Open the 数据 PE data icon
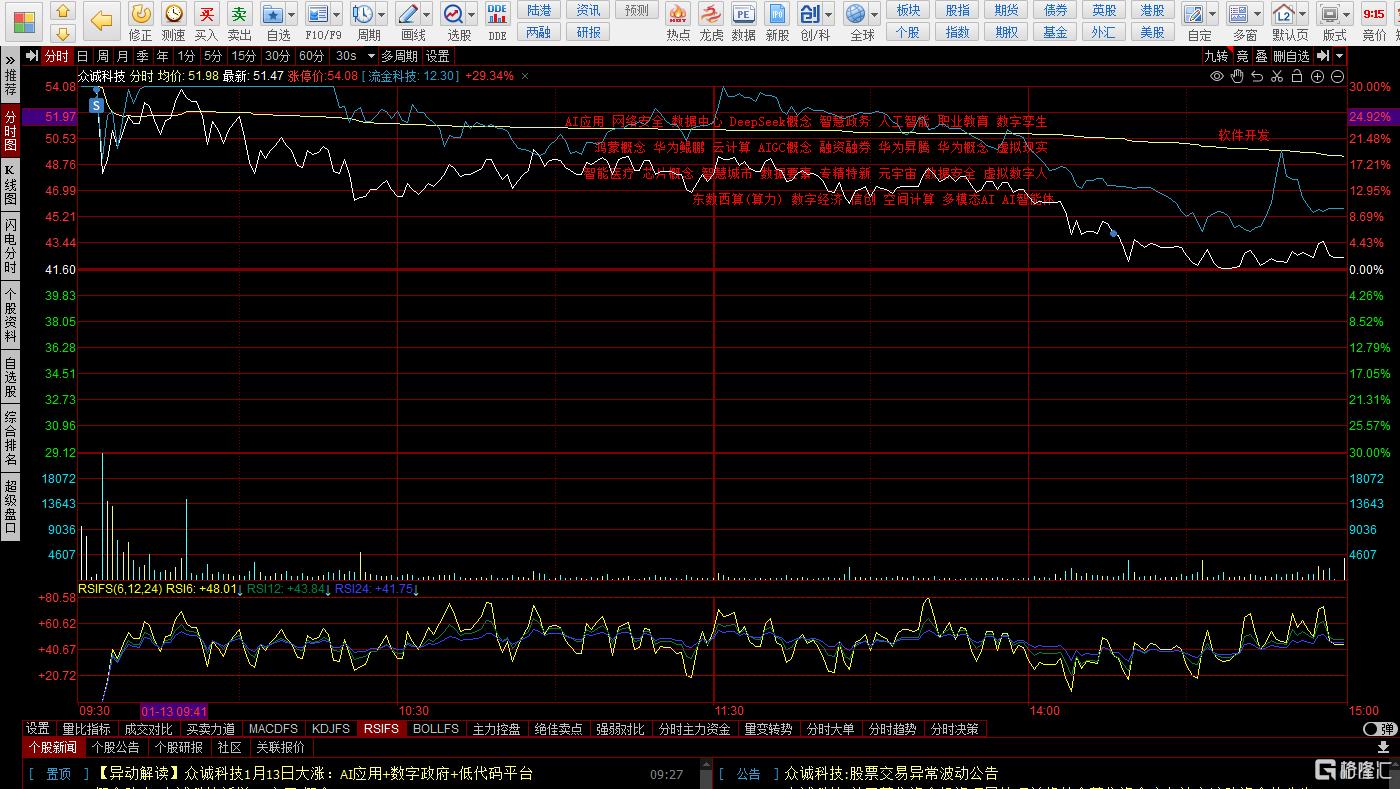Viewport: 1400px width, 789px height. pyautogui.click(x=743, y=14)
